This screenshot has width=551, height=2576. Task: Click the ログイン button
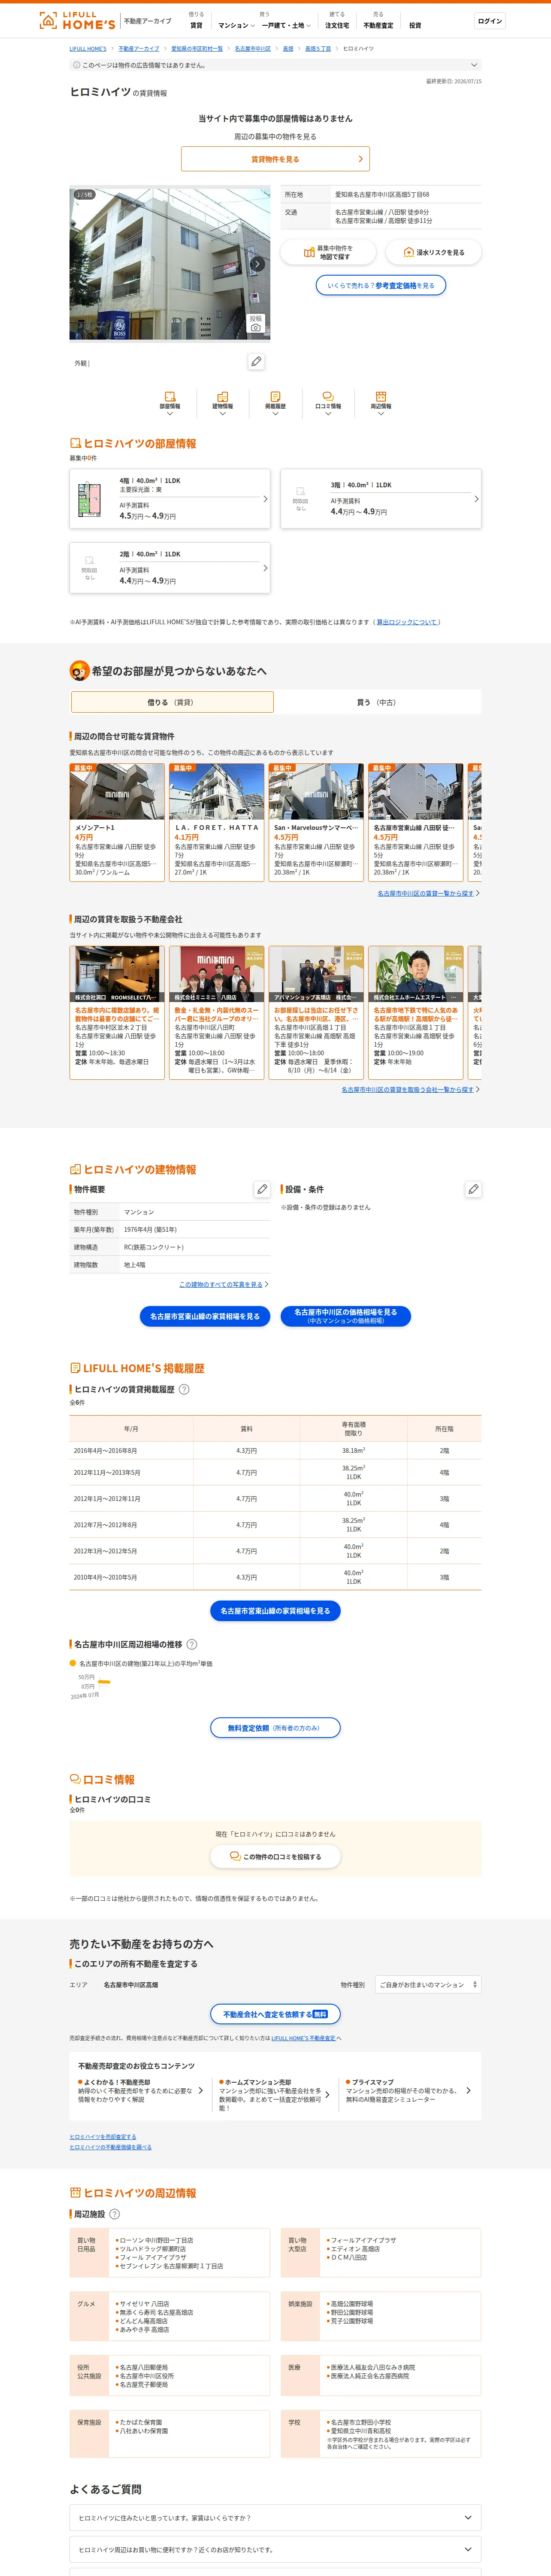click(x=490, y=21)
